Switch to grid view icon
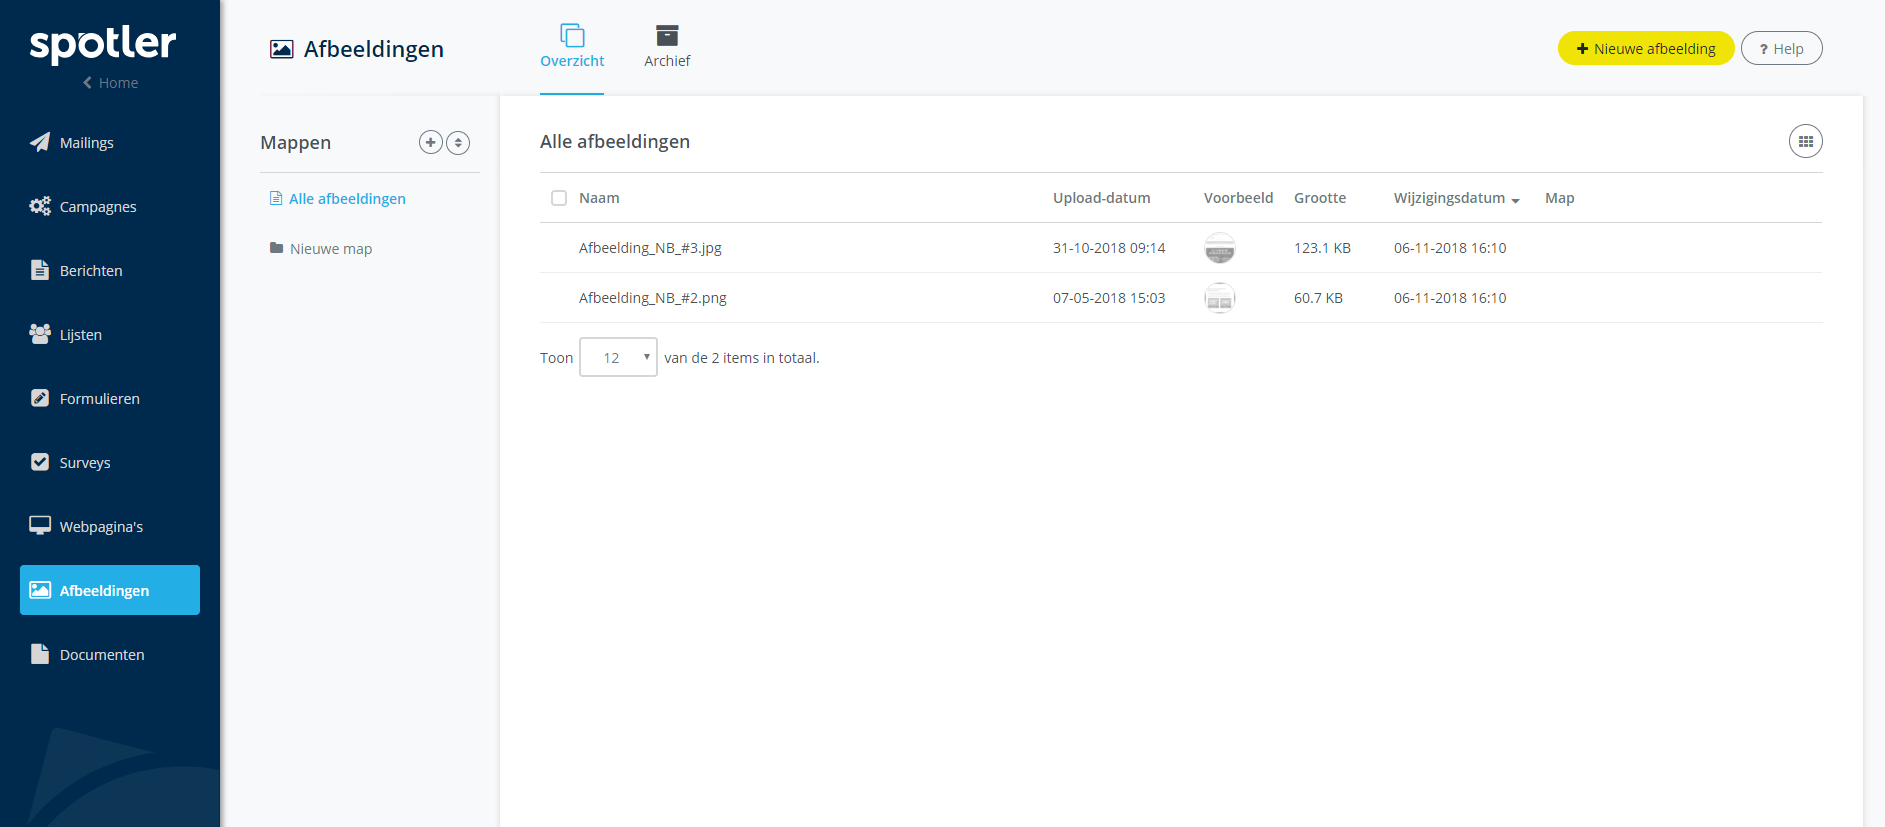 coord(1805,141)
